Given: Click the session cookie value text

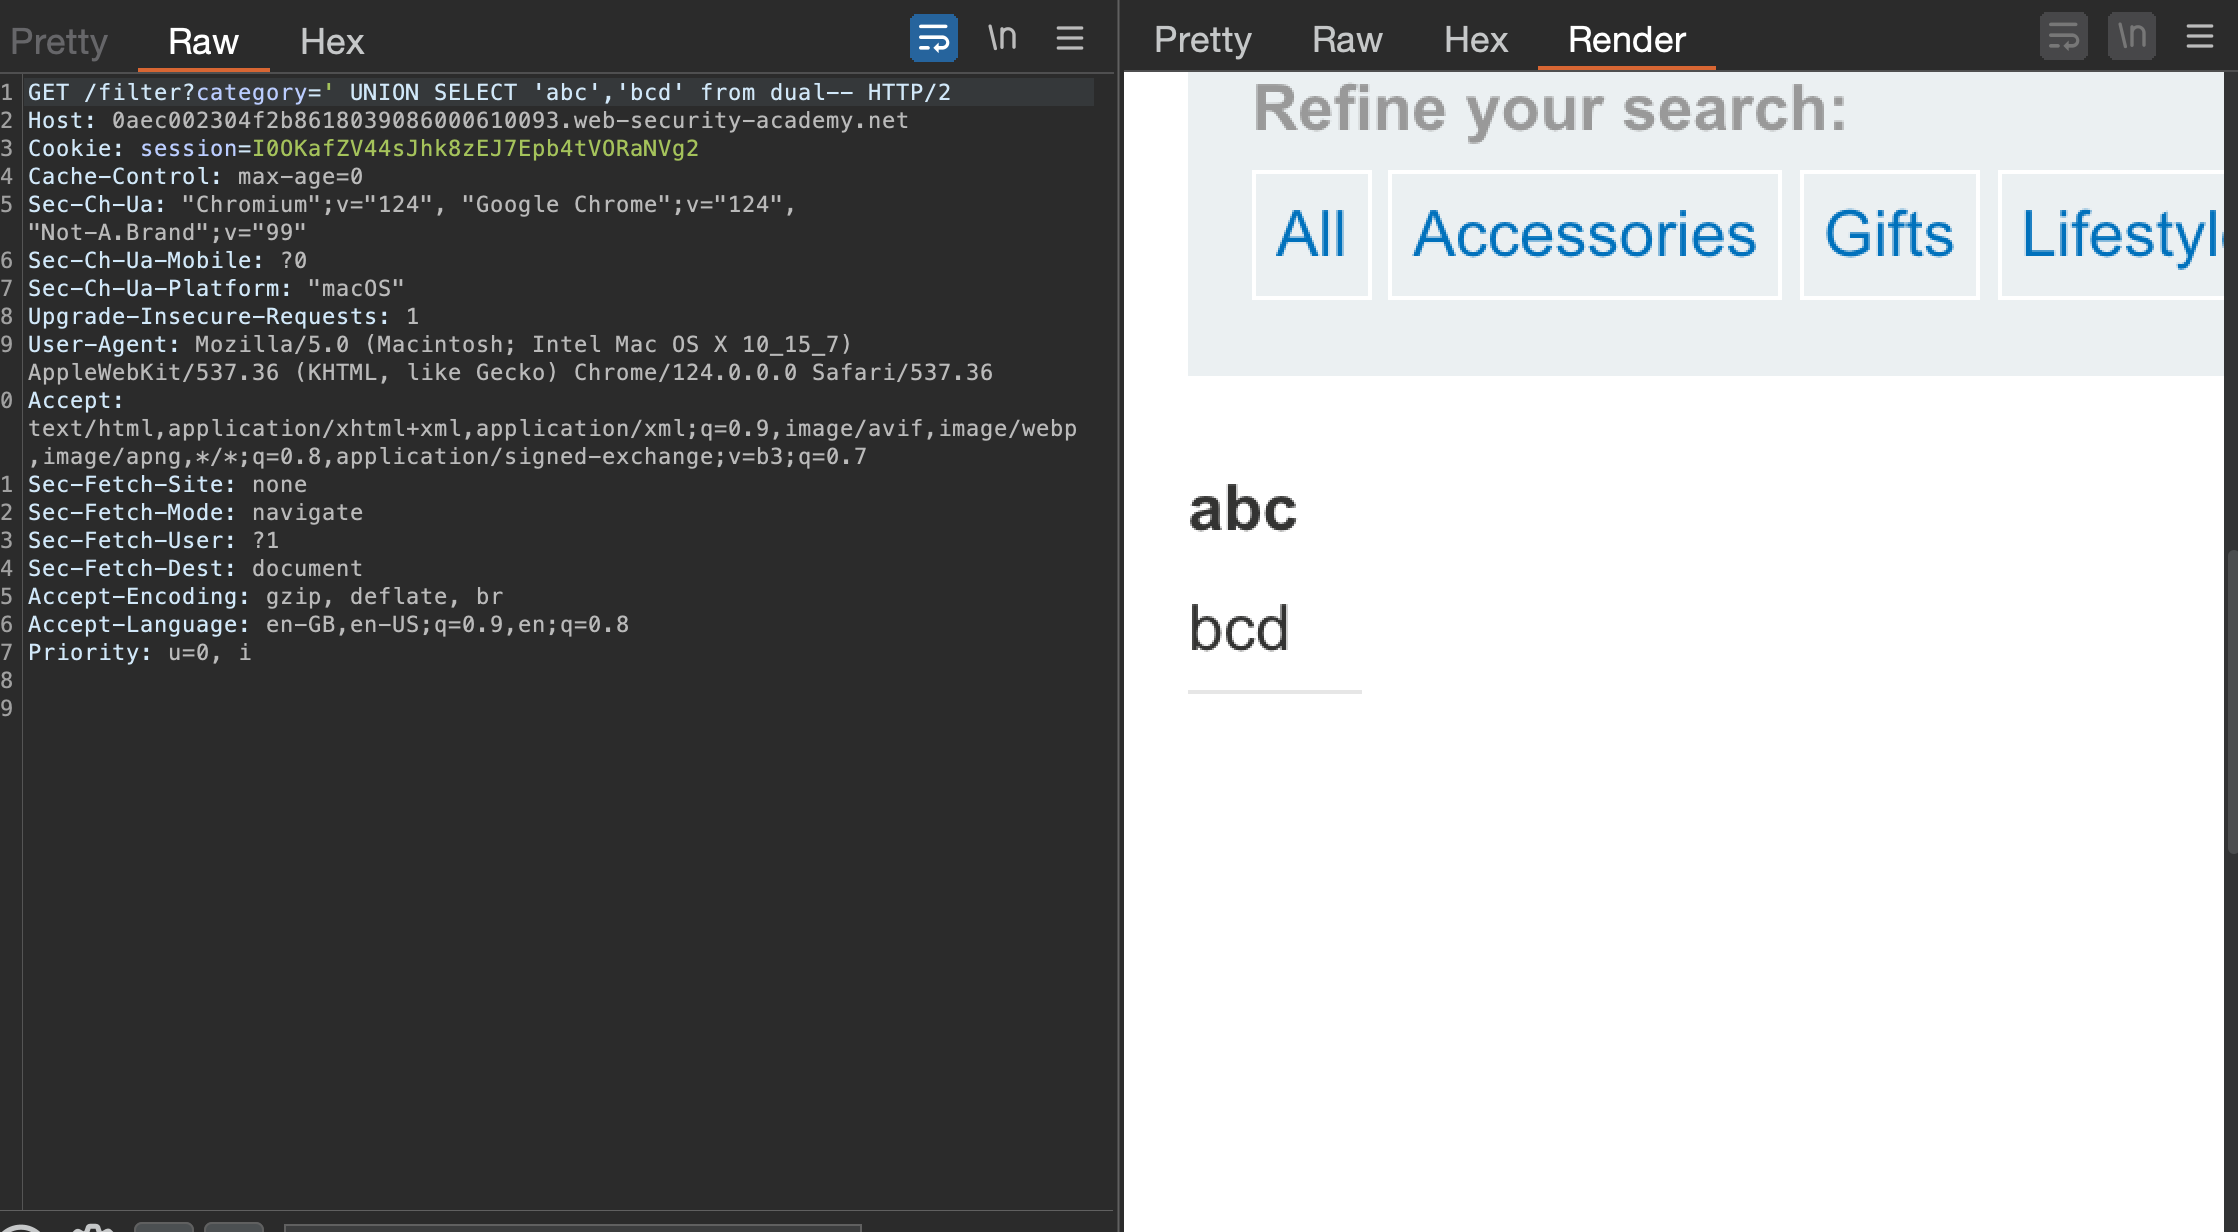Looking at the screenshot, I should tap(475, 148).
